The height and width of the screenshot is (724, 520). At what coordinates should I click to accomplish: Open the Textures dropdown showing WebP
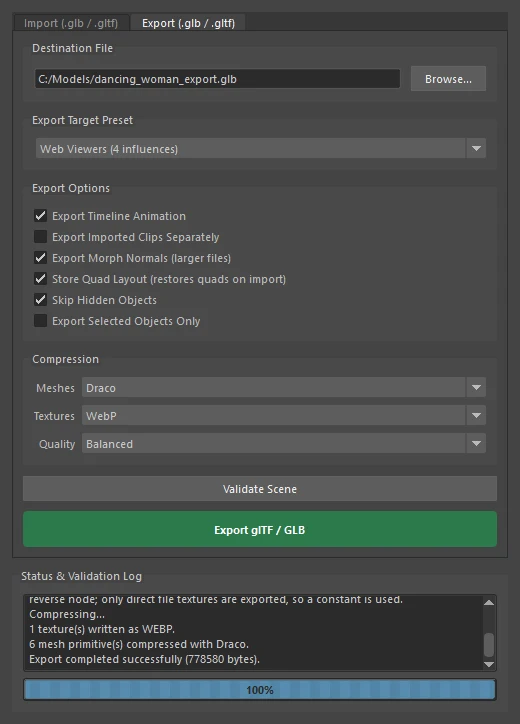[284, 416]
